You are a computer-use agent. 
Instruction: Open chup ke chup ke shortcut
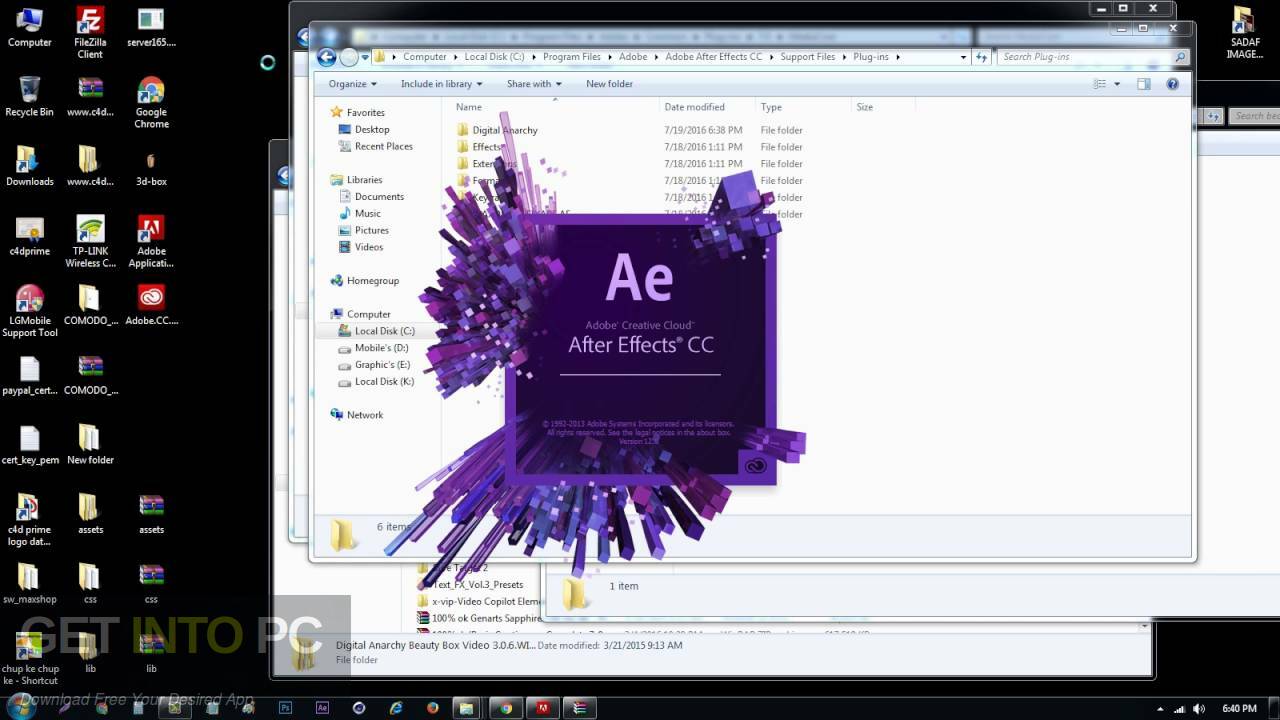pos(30,660)
